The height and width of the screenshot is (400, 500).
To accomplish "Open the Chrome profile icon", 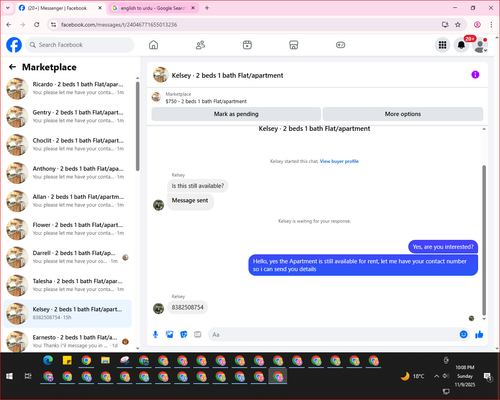I will pyautogui.click(x=477, y=25).
